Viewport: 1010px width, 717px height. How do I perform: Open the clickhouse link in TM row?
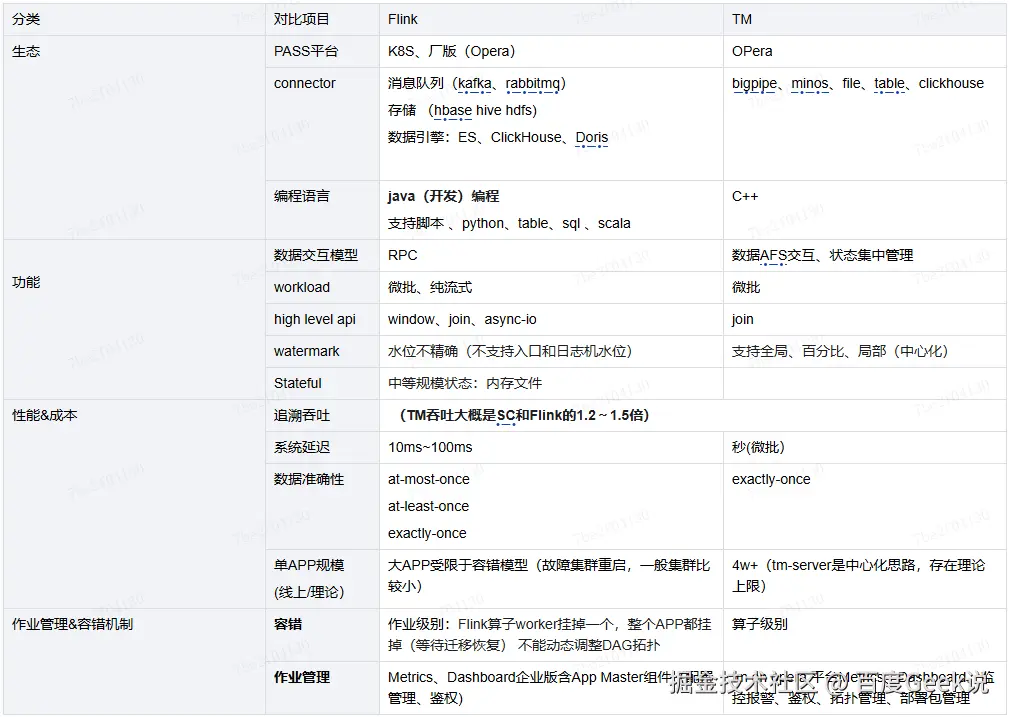[x=951, y=83]
